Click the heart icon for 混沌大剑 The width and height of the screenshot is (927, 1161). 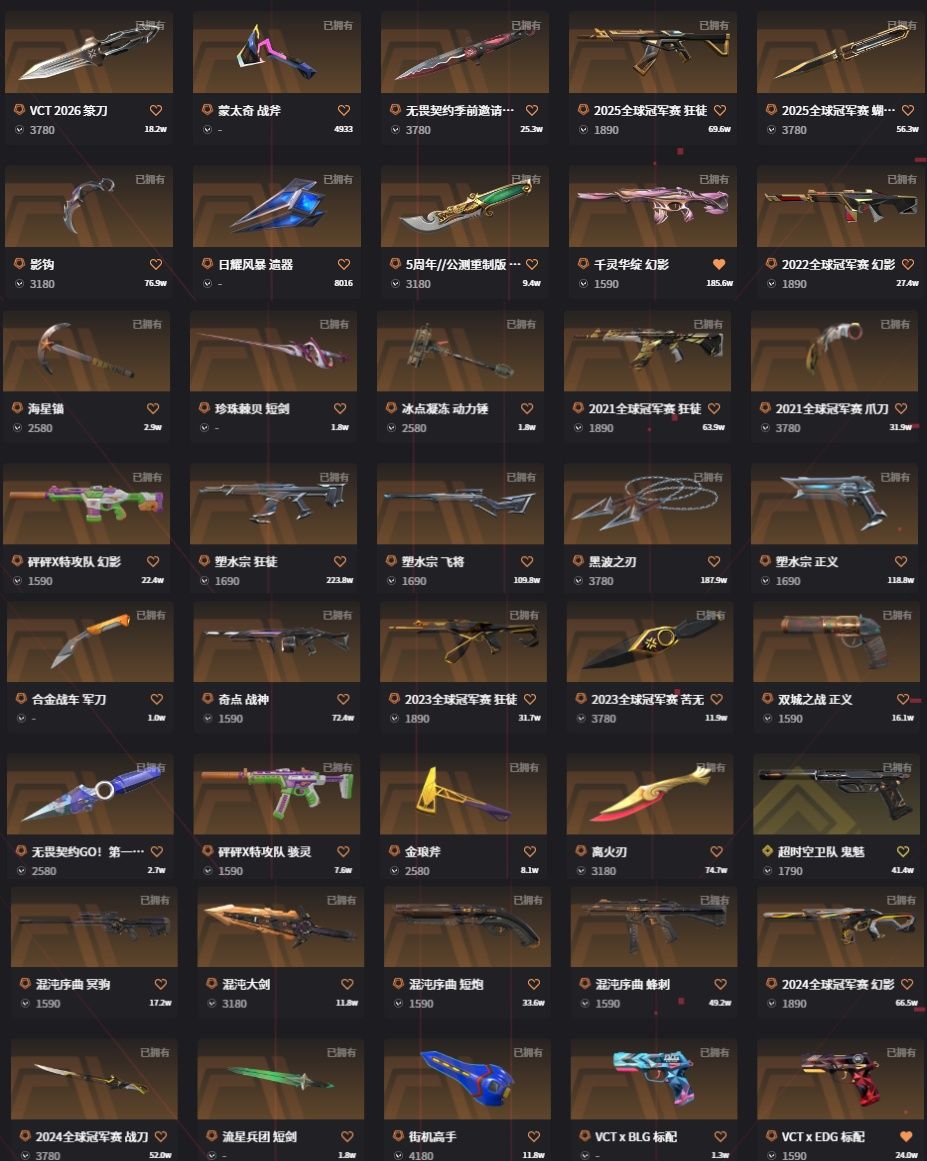coord(347,984)
